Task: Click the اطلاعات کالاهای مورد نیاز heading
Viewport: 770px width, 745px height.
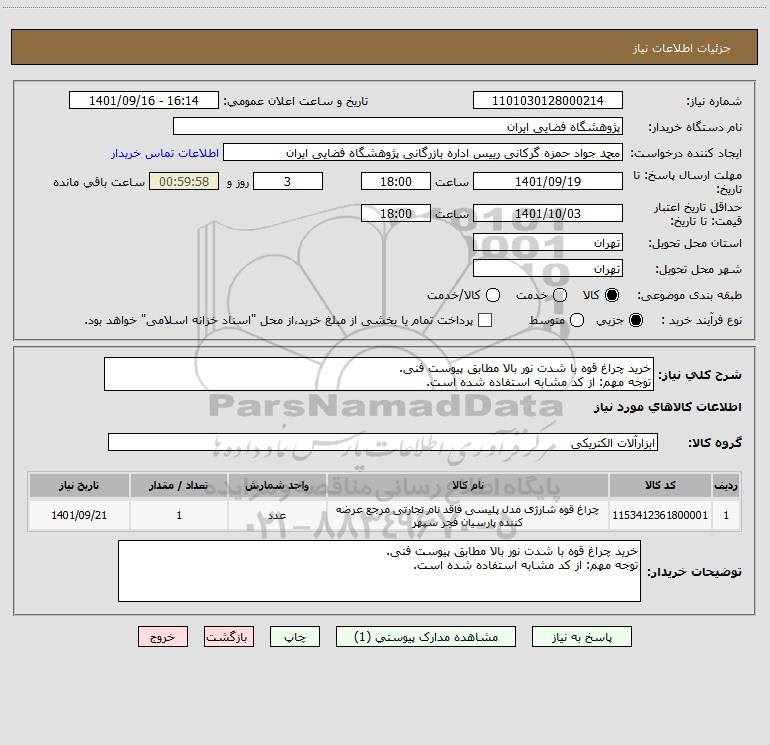Action: pyautogui.click(x=667, y=407)
